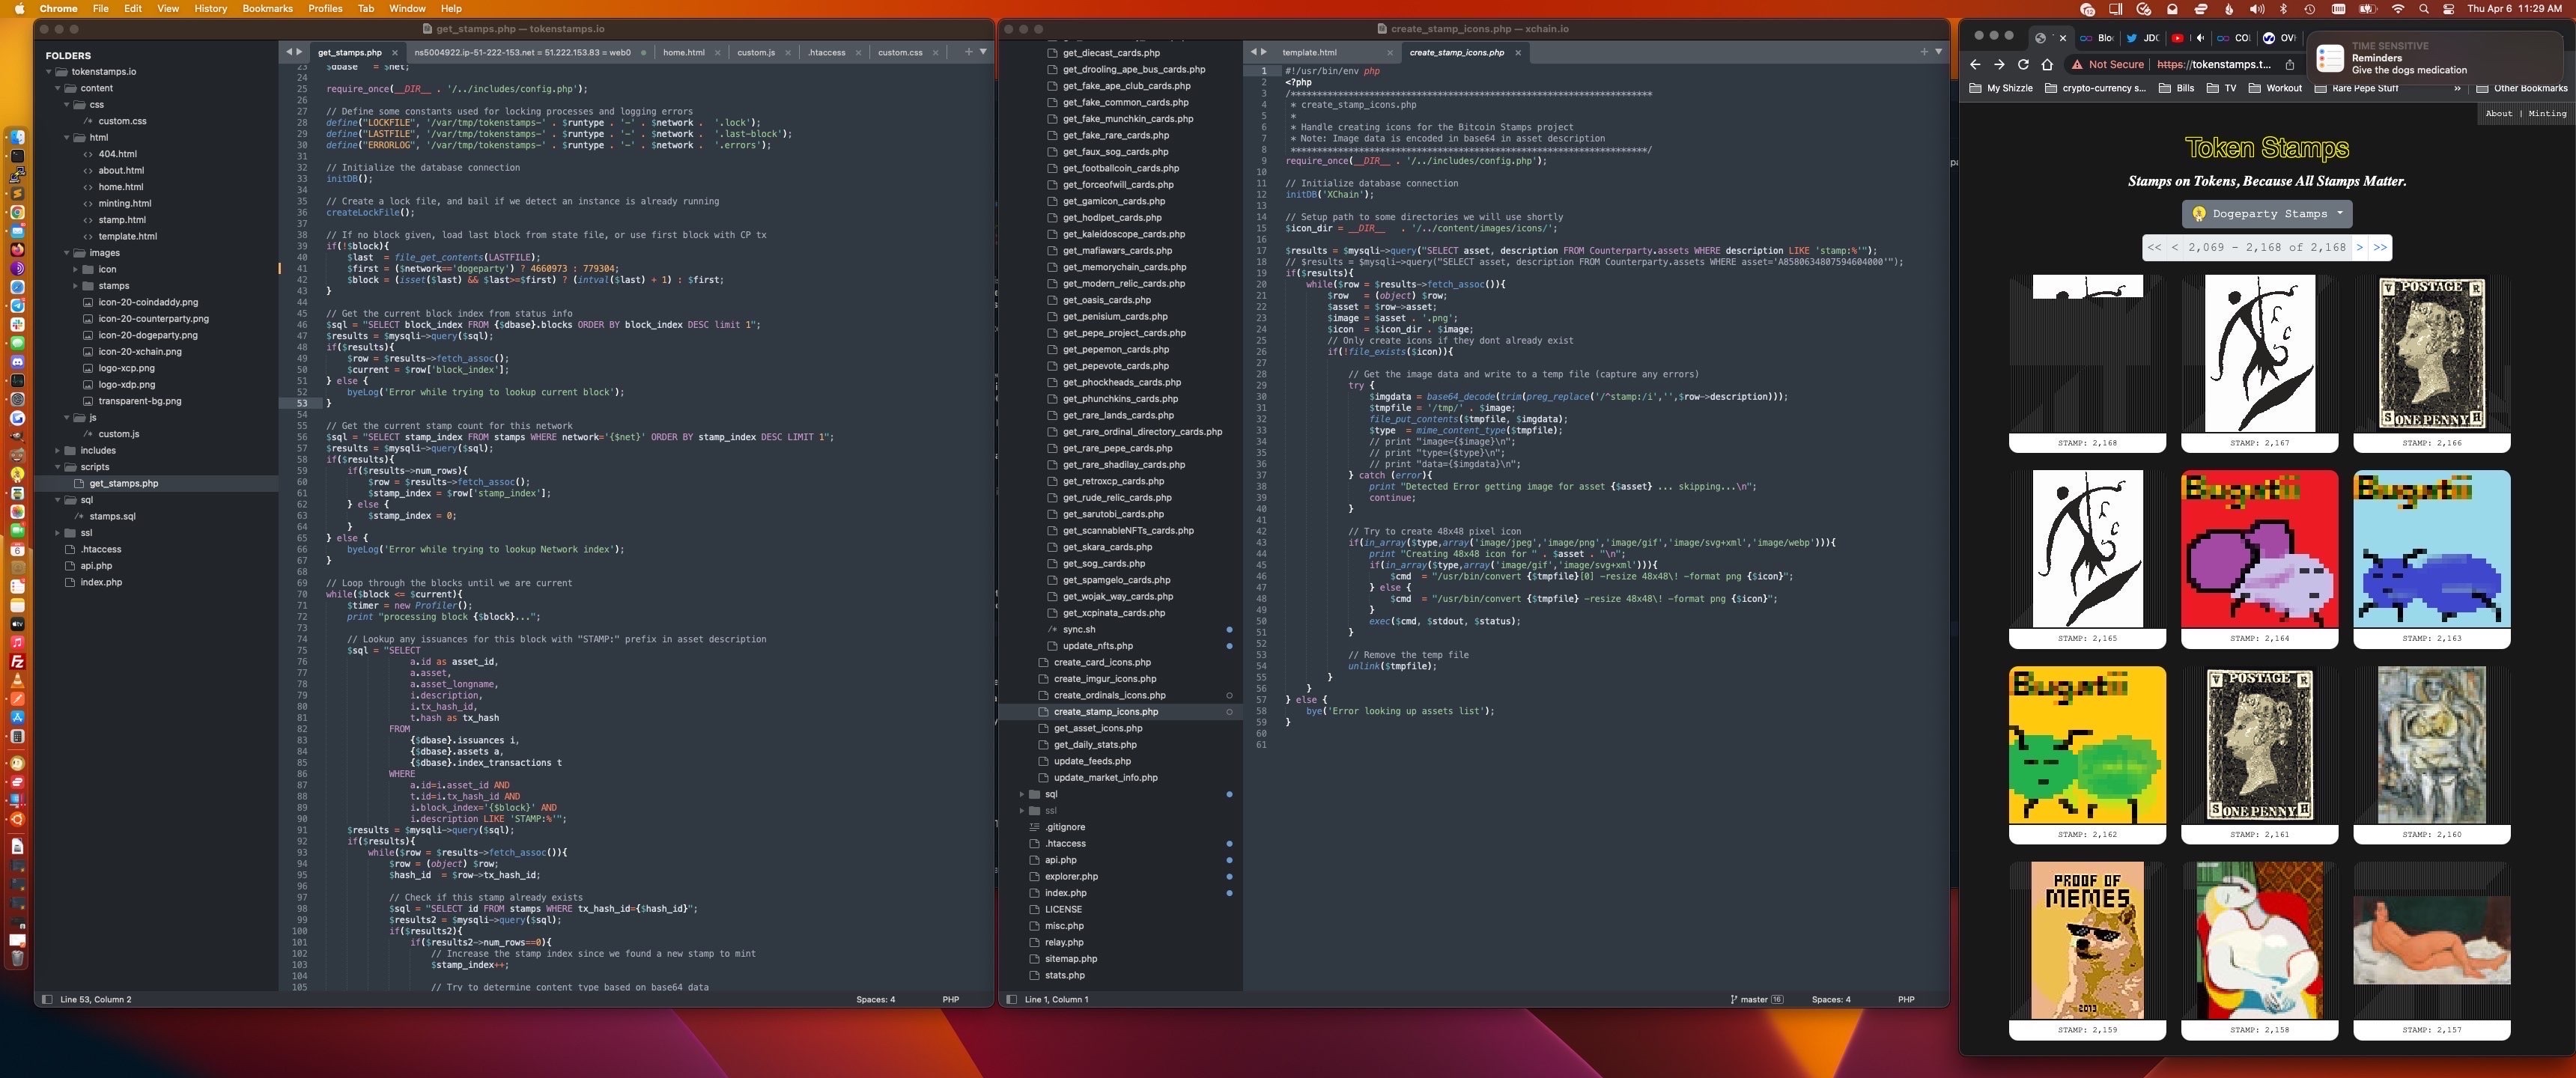Click the share icon in Chrome's address bar
Image resolution: width=2576 pixels, height=1078 pixels.
click(x=2290, y=64)
